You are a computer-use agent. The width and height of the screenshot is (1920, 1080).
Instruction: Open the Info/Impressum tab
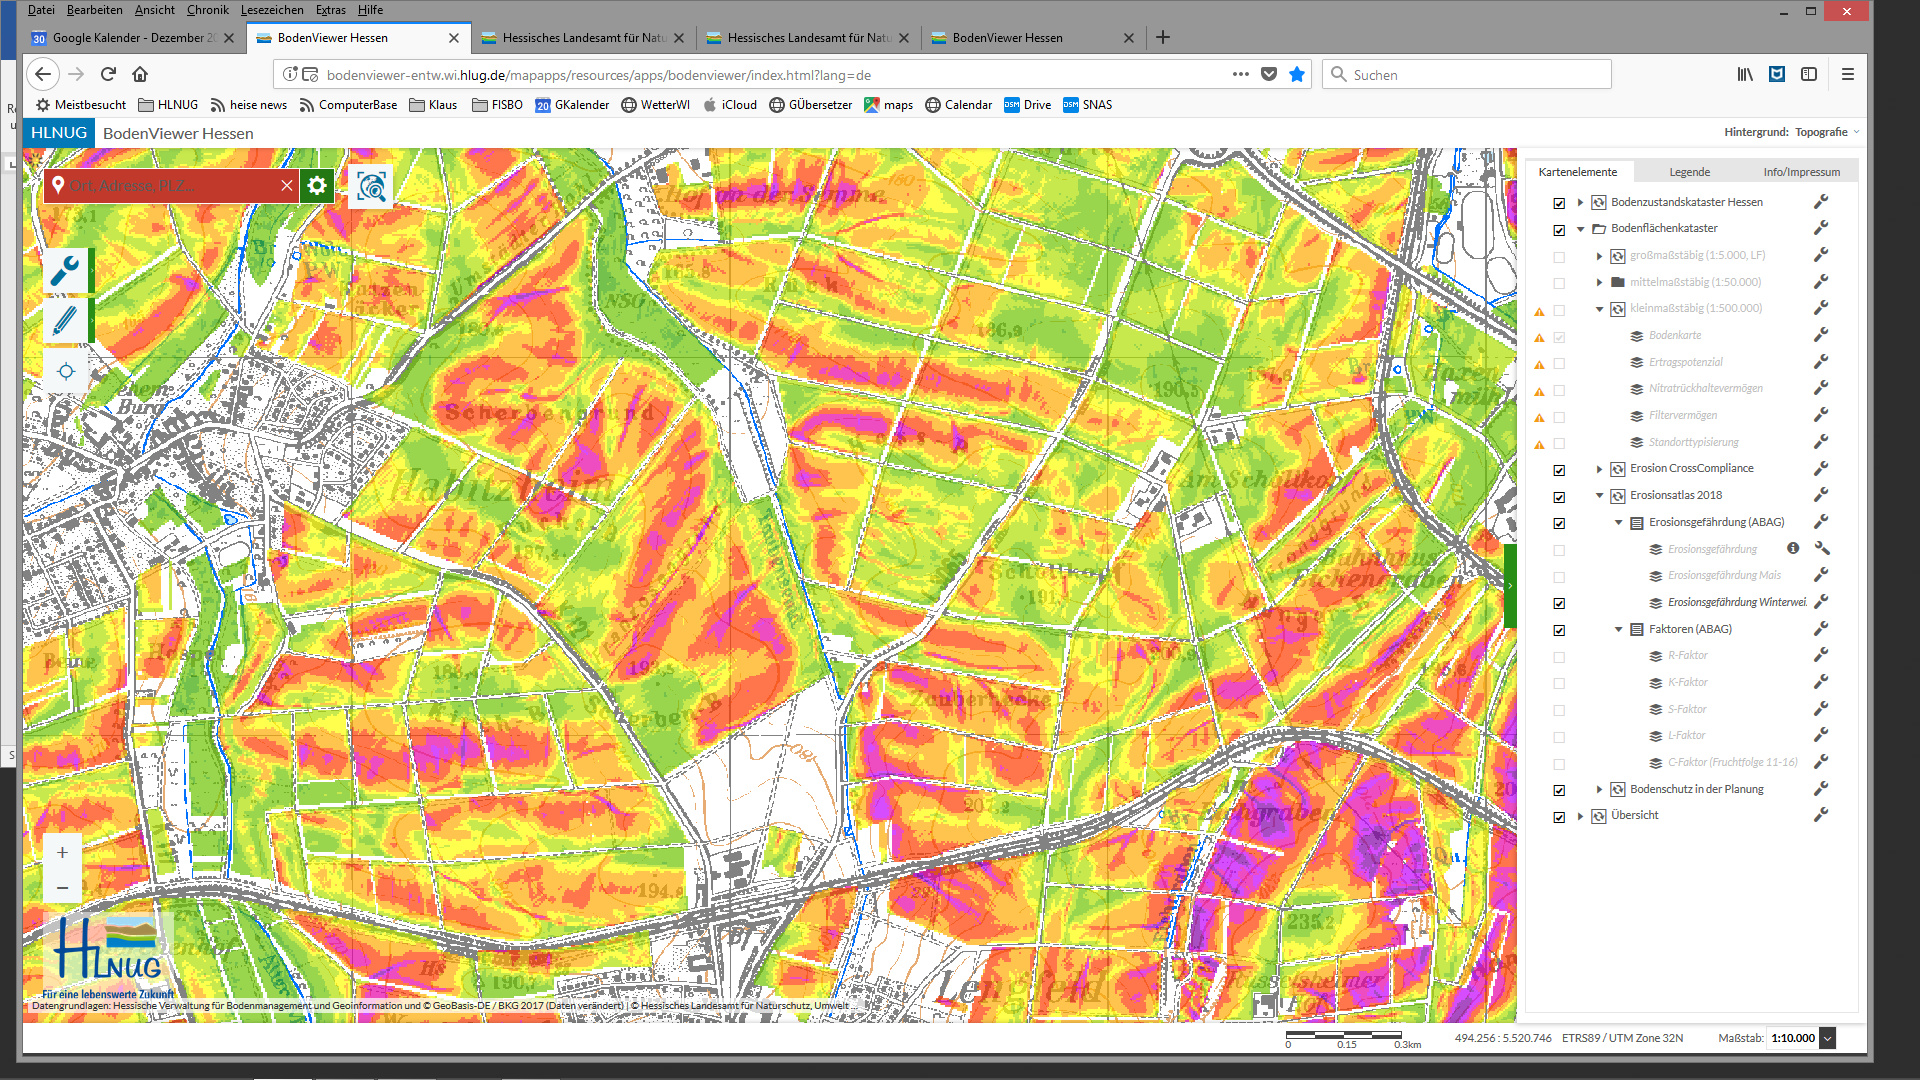1801,172
